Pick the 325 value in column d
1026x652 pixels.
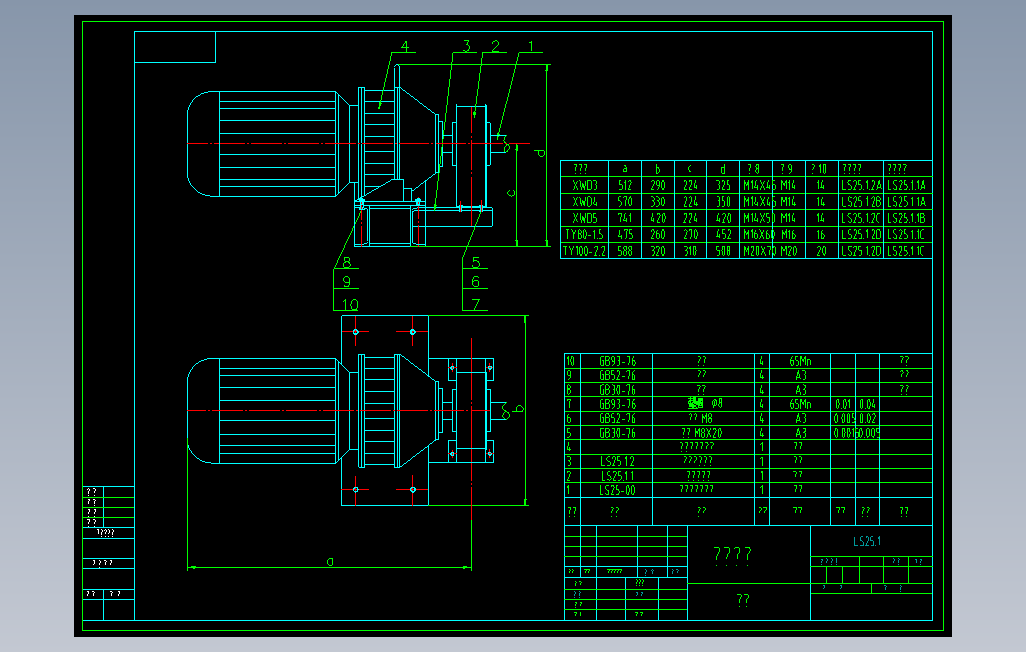coord(723,185)
